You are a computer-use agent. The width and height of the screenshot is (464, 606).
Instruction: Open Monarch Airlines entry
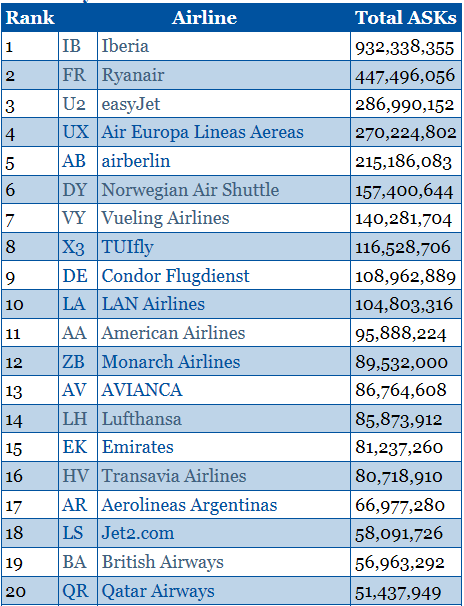(x=171, y=362)
